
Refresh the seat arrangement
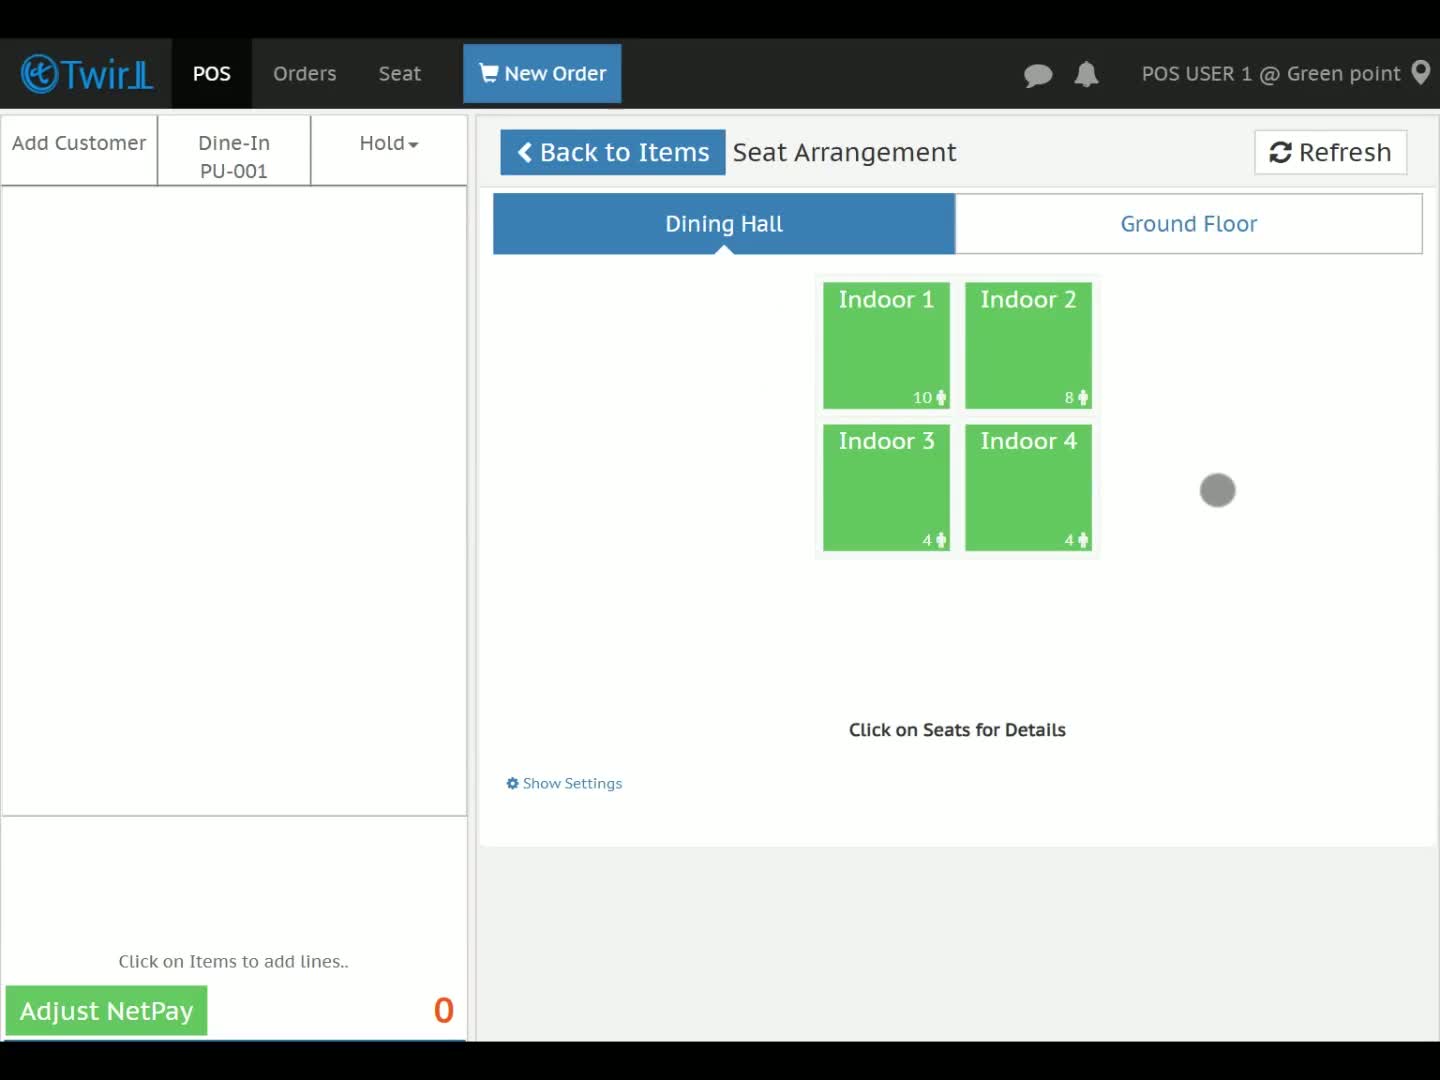click(x=1330, y=152)
